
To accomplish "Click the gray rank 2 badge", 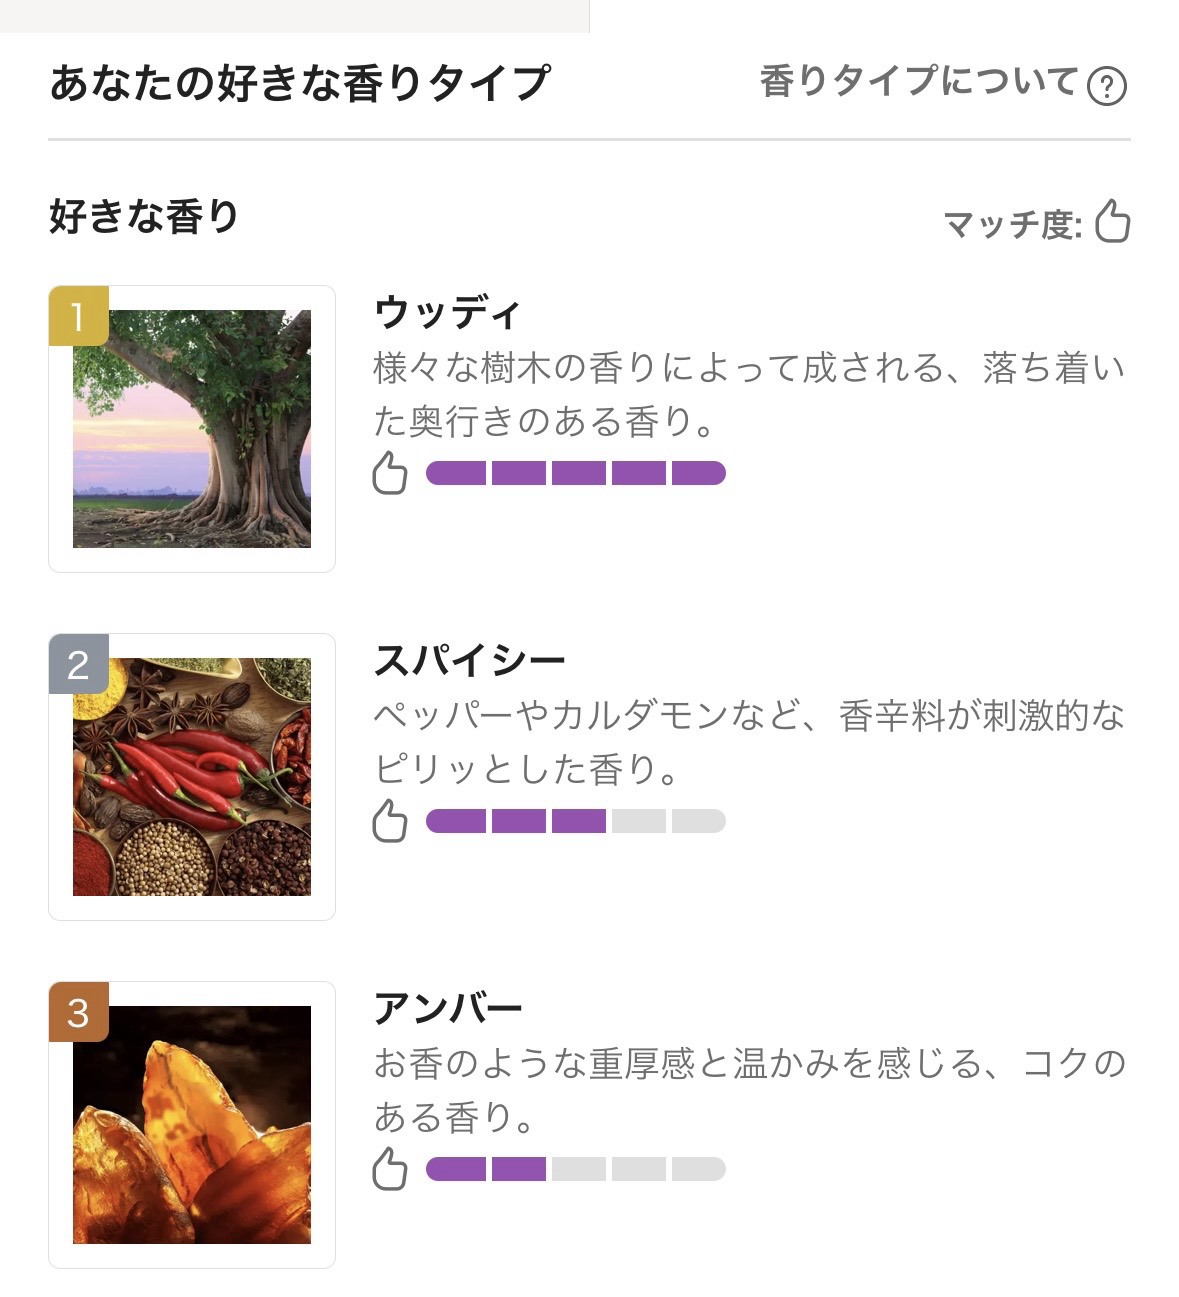I will tap(78, 664).
